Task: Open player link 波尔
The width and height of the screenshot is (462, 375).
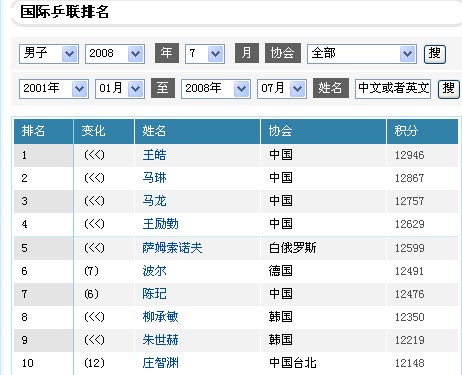Action: coord(154,271)
